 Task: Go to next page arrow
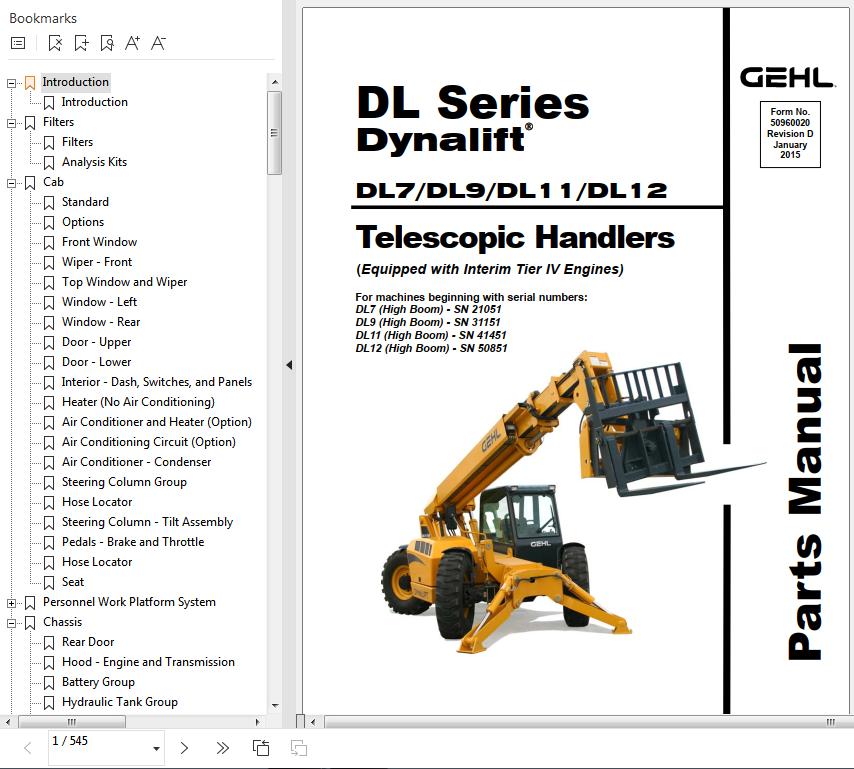(184, 748)
